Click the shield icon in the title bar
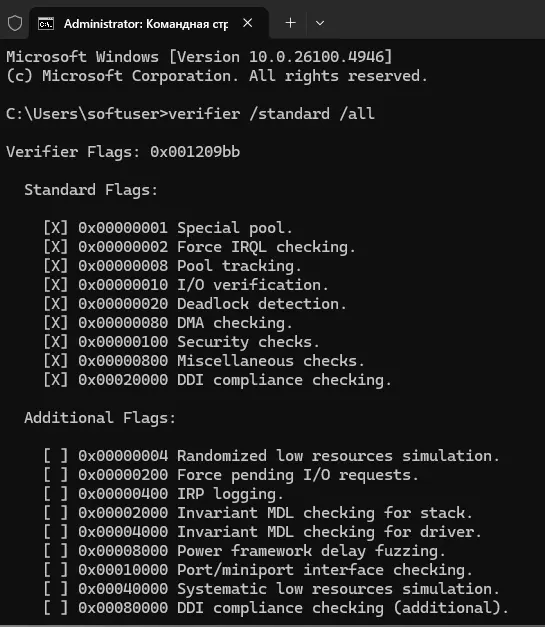Screen dimensions: 545x627 click(15, 23)
